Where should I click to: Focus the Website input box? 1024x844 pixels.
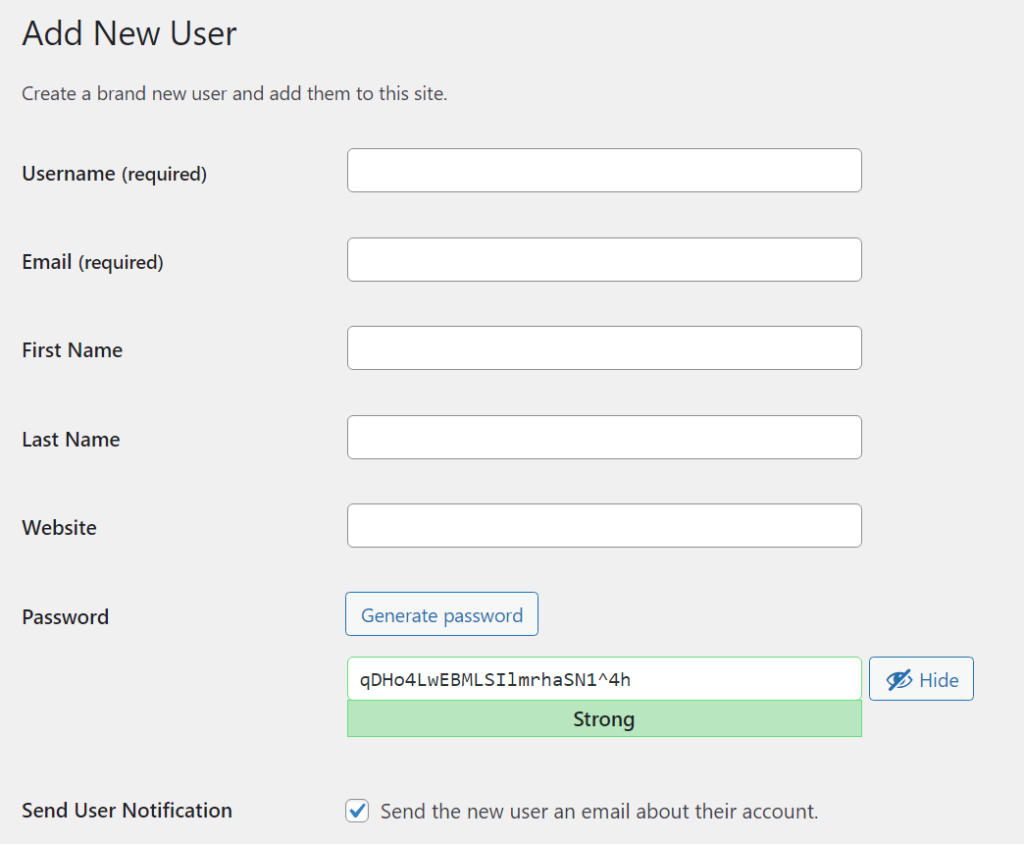point(604,526)
